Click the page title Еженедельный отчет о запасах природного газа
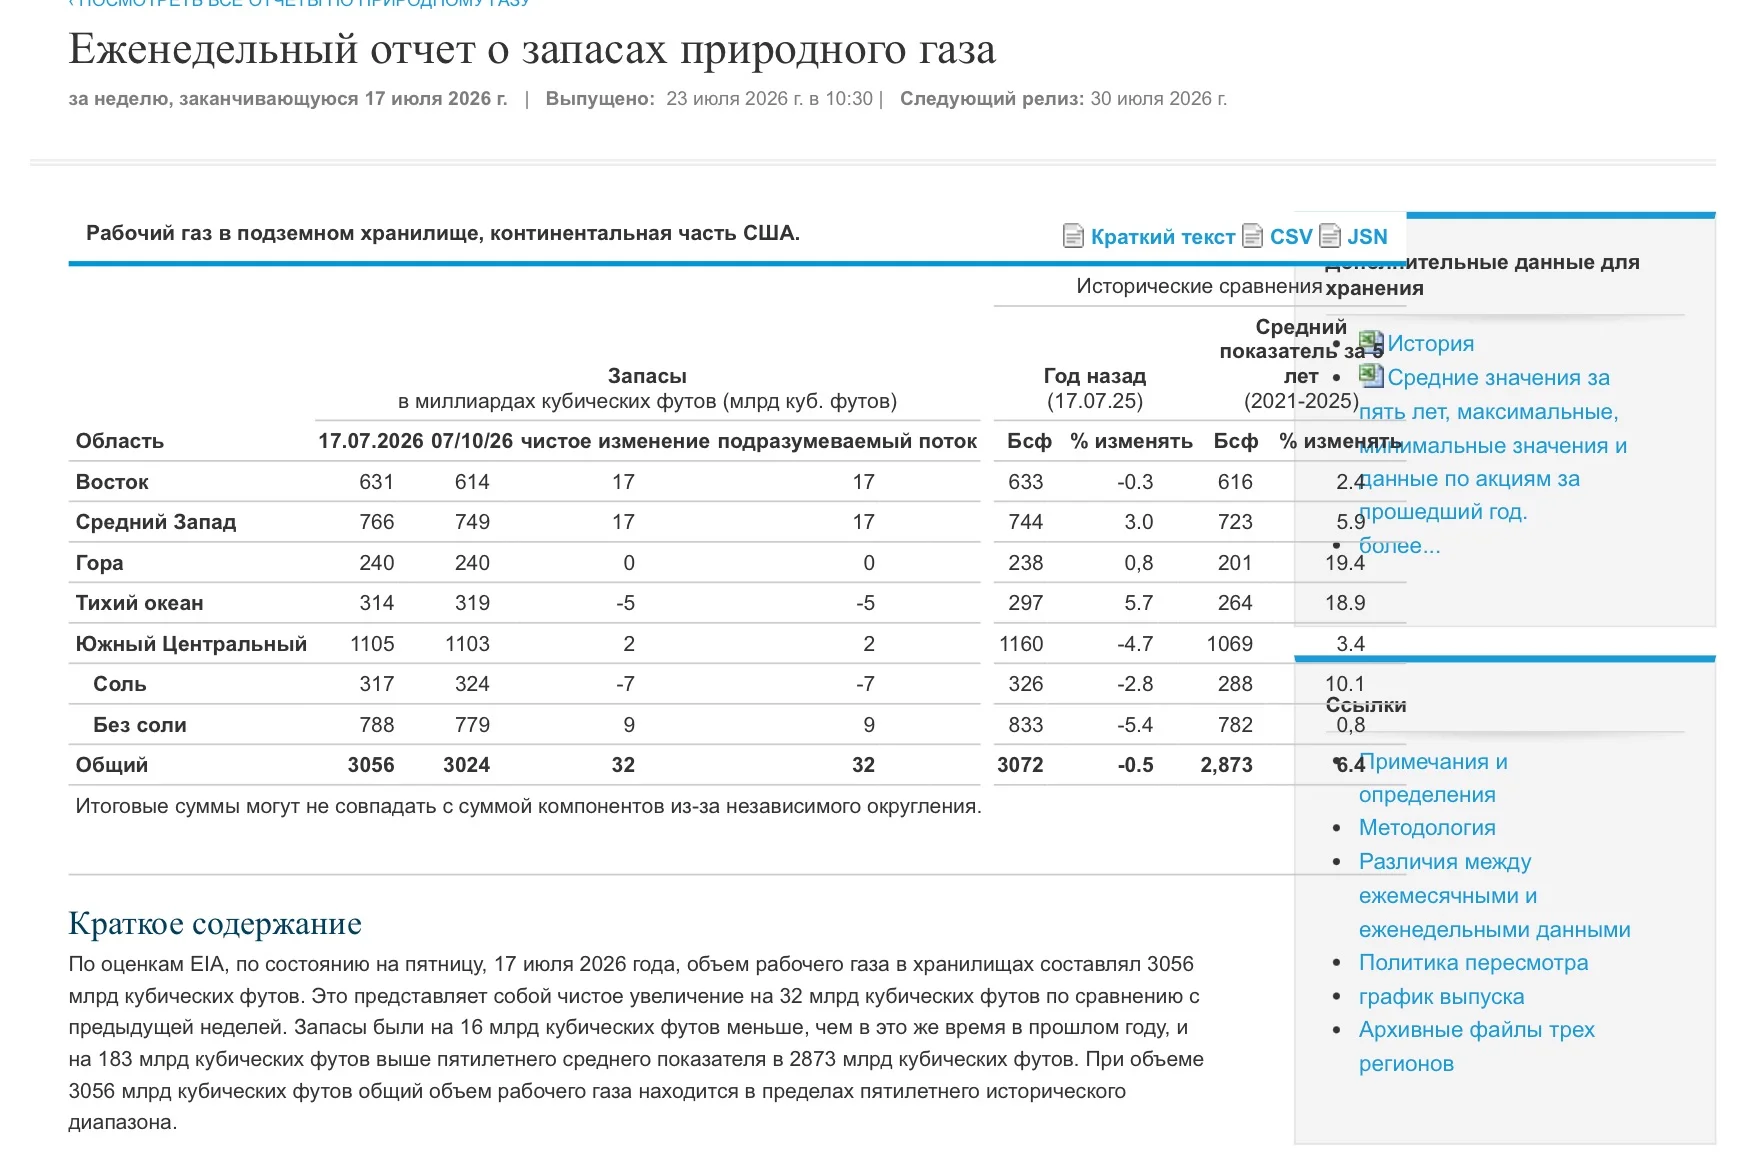 pos(532,50)
